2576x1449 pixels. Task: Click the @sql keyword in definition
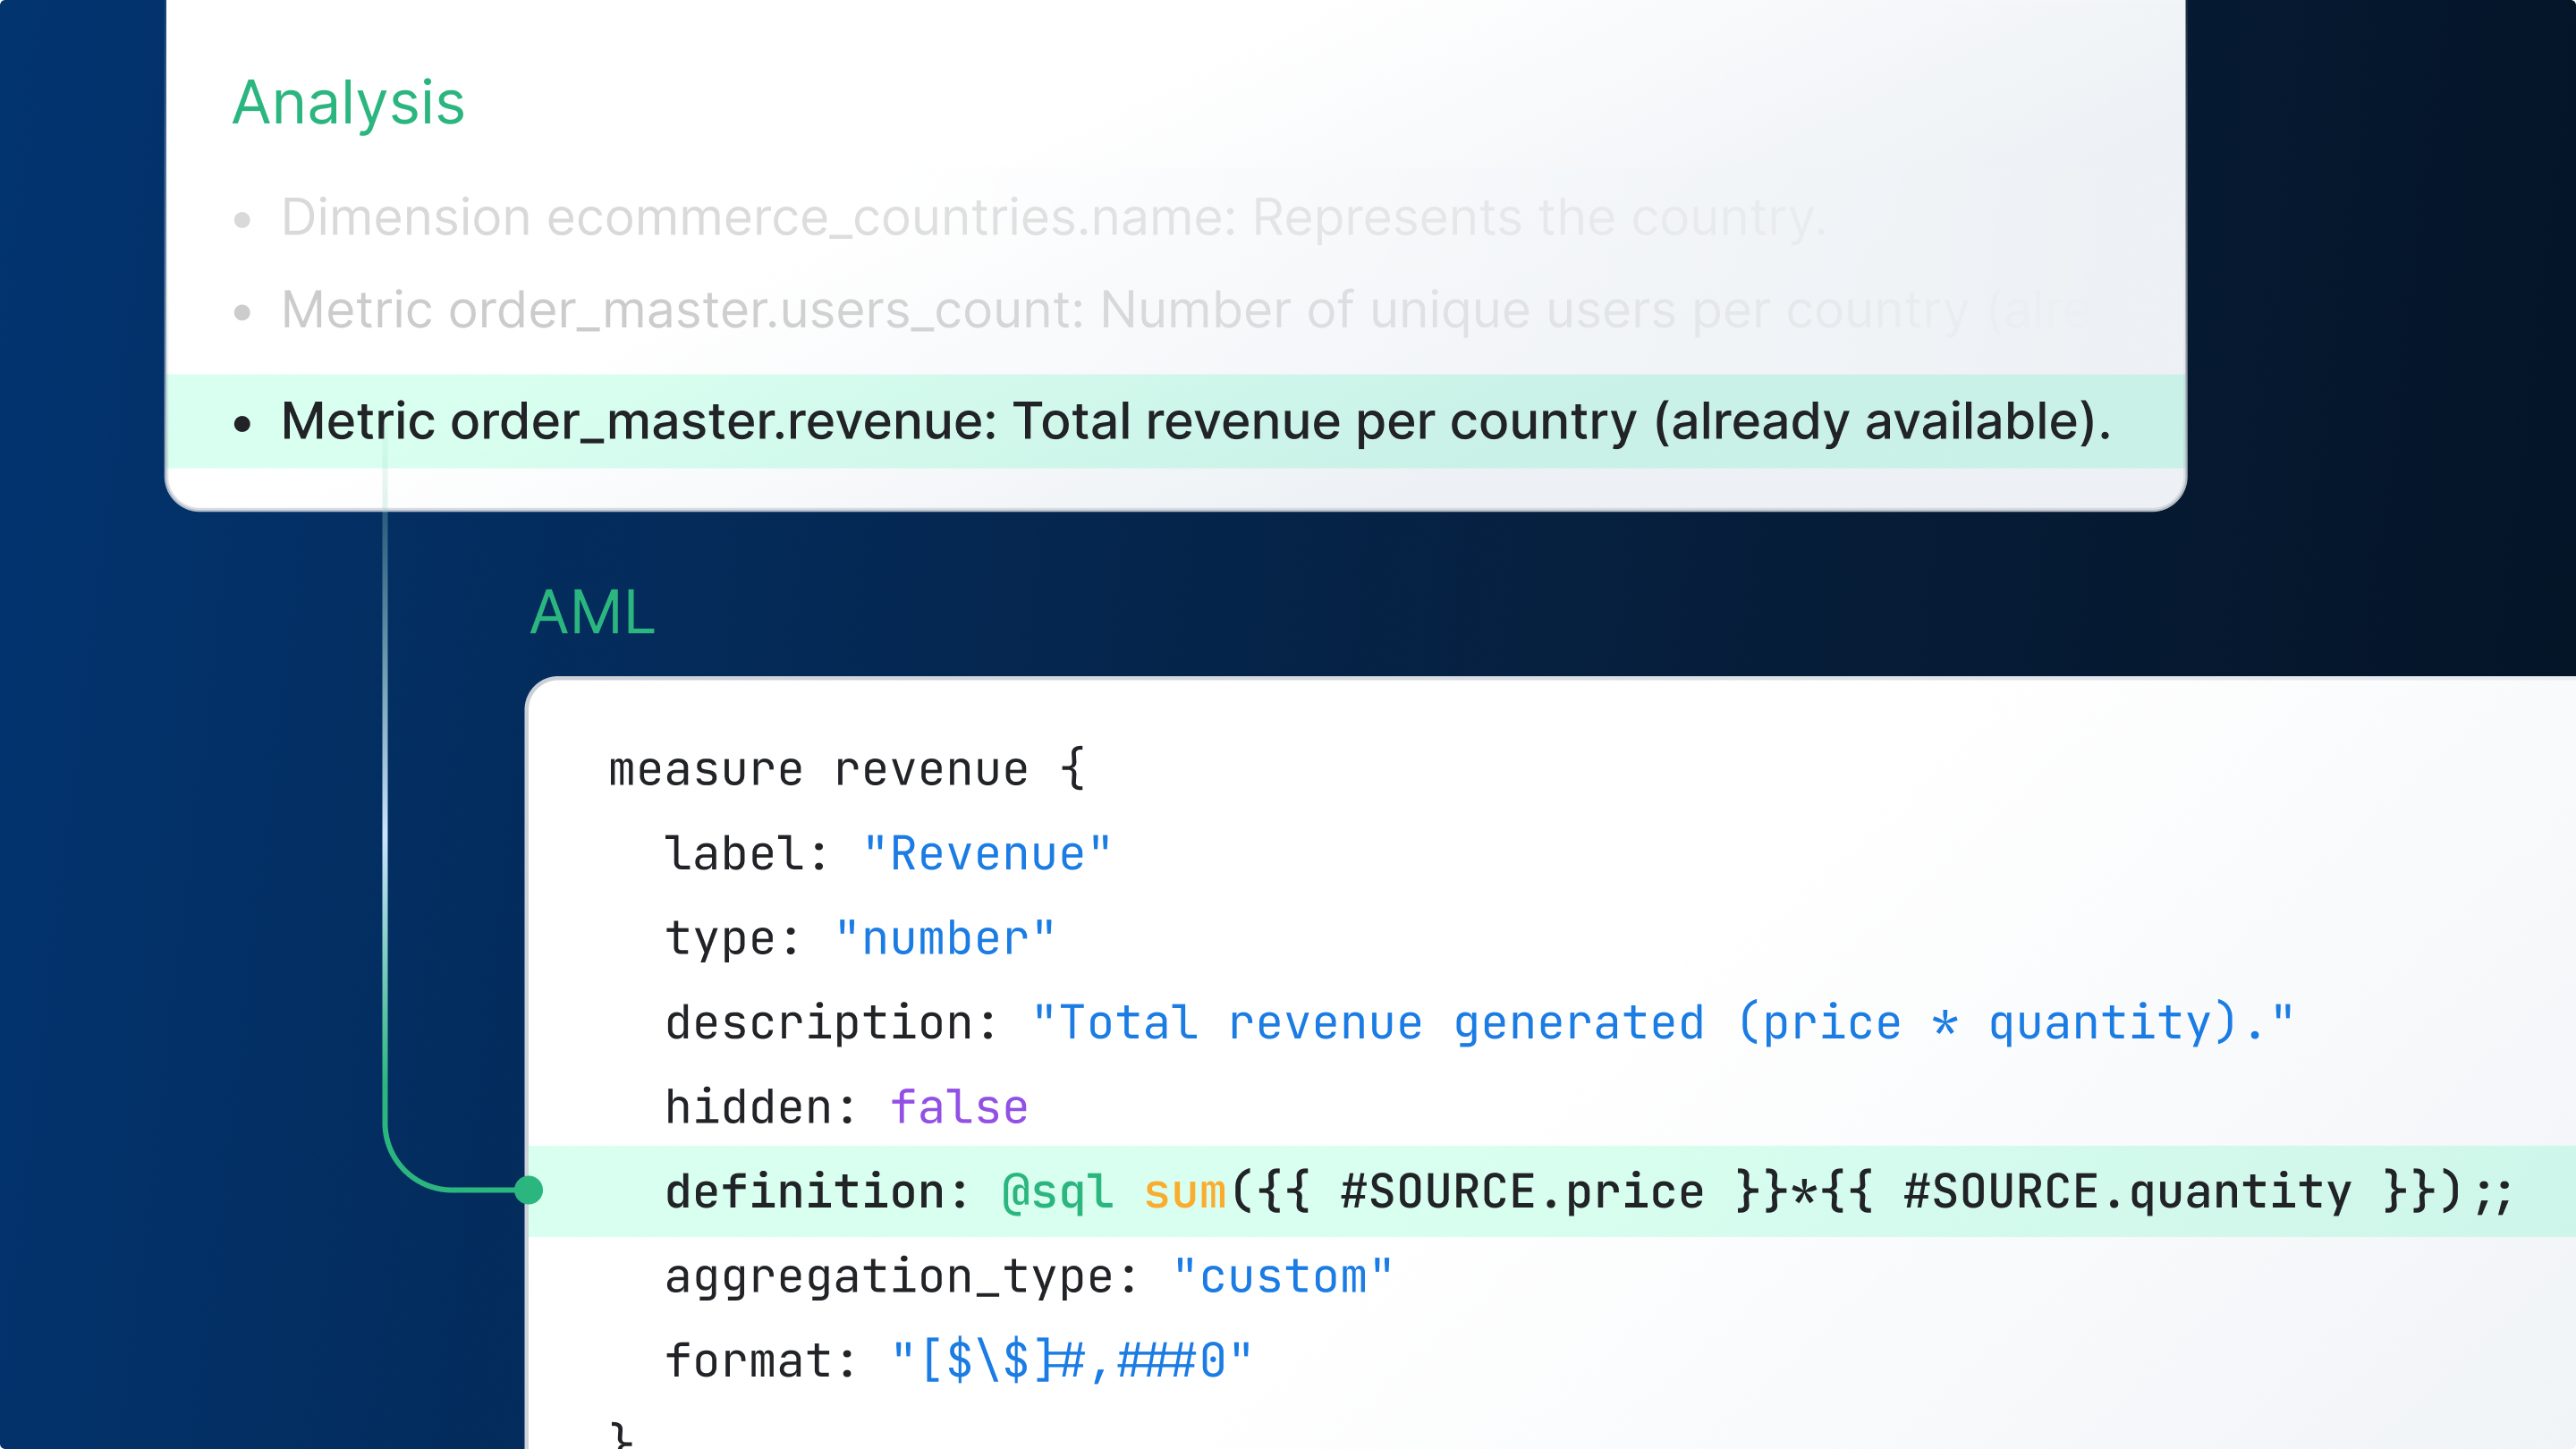(1057, 1192)
